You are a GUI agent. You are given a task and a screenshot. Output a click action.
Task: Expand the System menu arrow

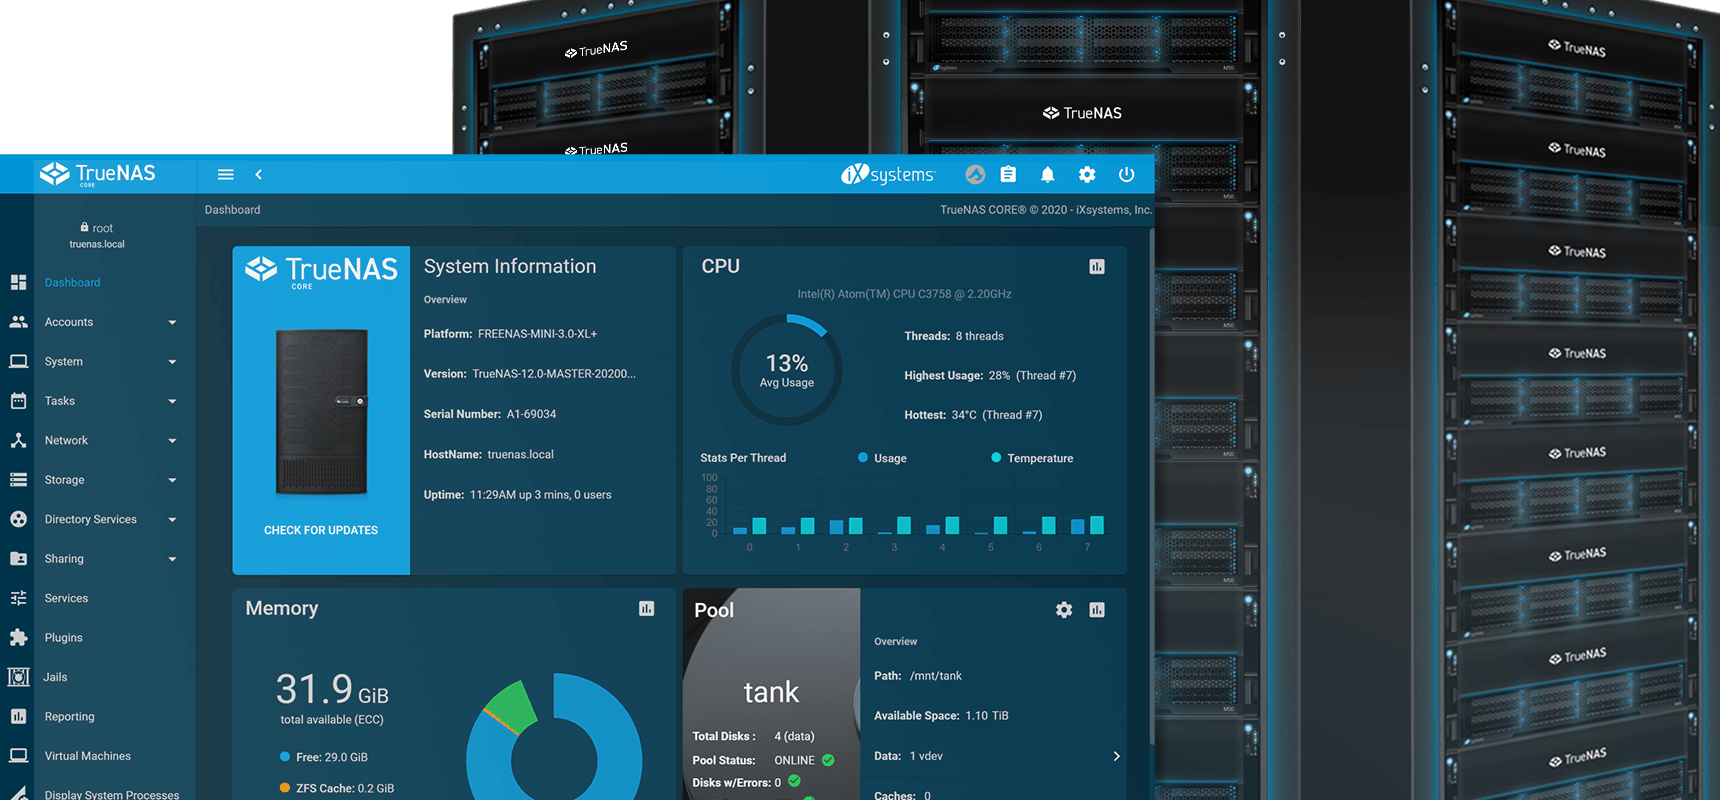[172, 362]
